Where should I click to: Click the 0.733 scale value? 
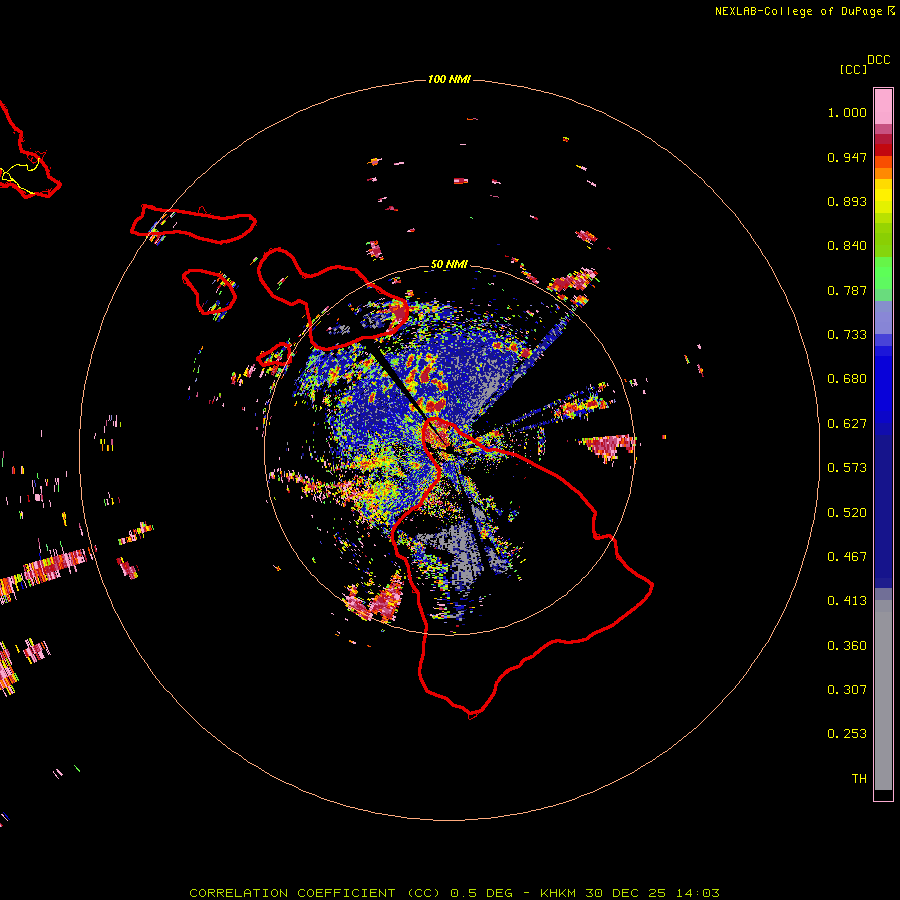coord(847,335)
